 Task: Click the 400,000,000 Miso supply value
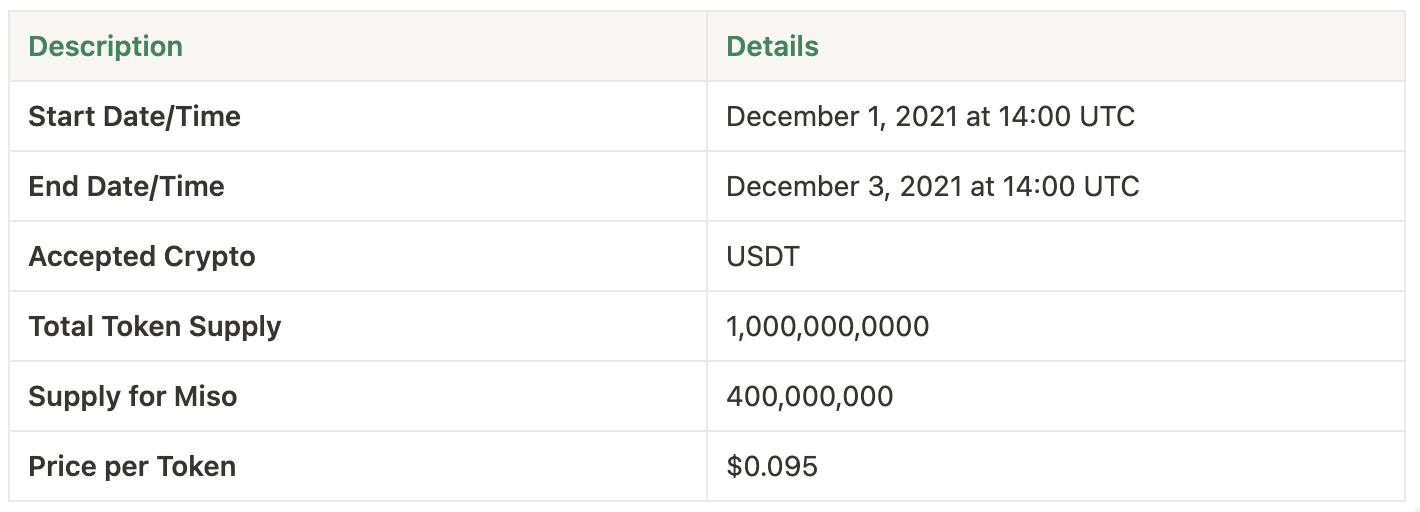(809, 396)
